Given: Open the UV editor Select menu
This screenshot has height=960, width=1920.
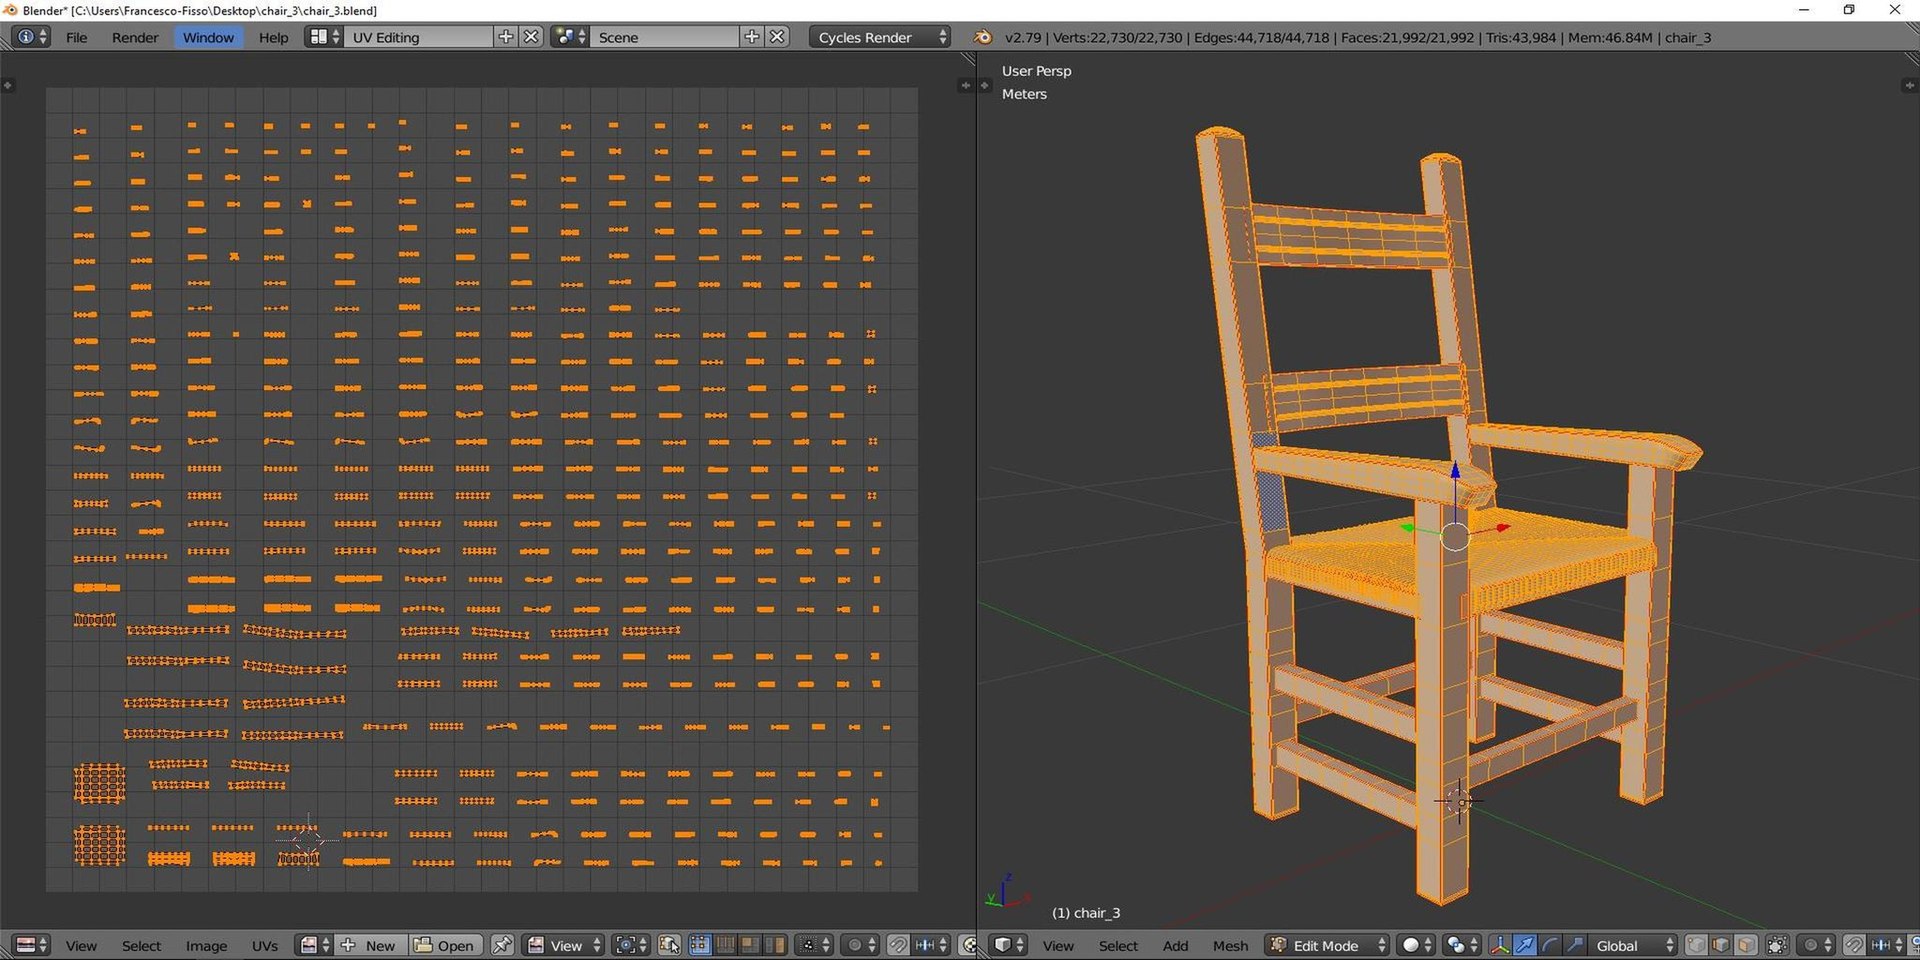Looking at the screenshot, I should click(141, 945).
